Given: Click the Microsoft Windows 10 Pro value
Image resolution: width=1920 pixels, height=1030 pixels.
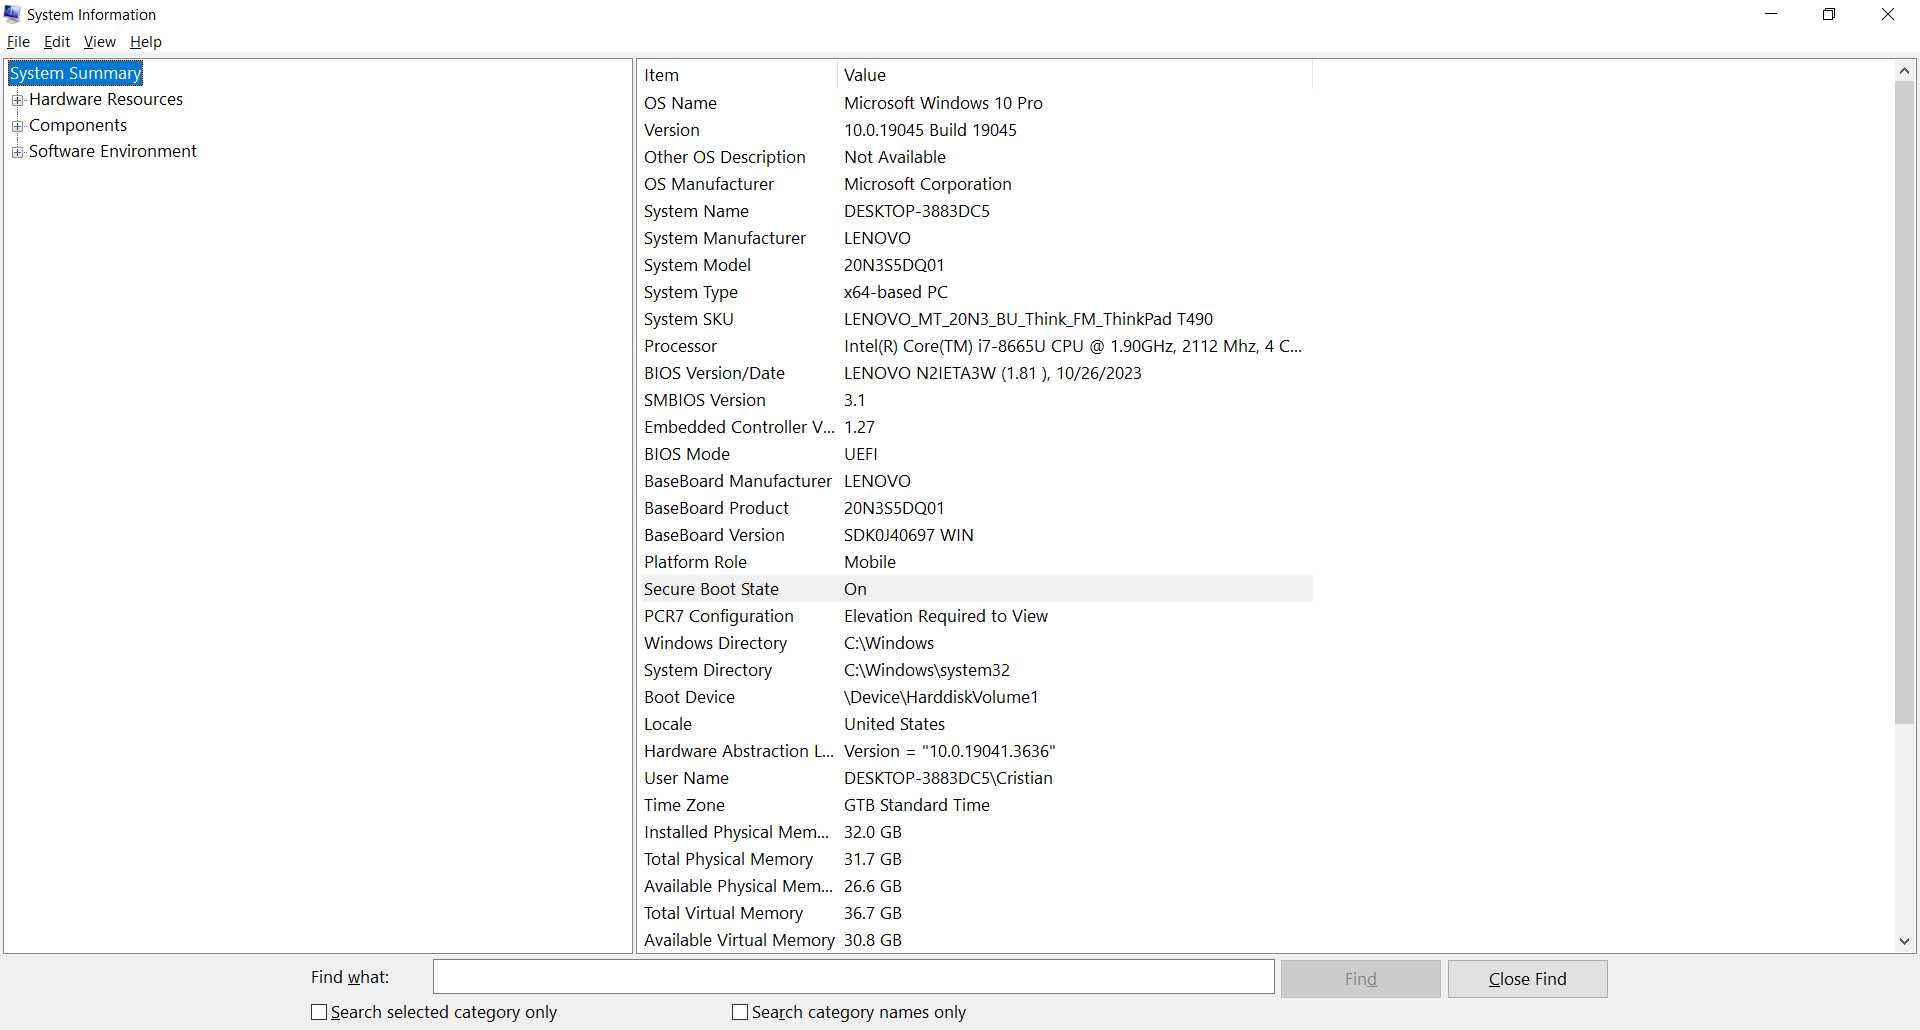Looking at the screenshot, I should pyautogui.click(x=943, y=103).
